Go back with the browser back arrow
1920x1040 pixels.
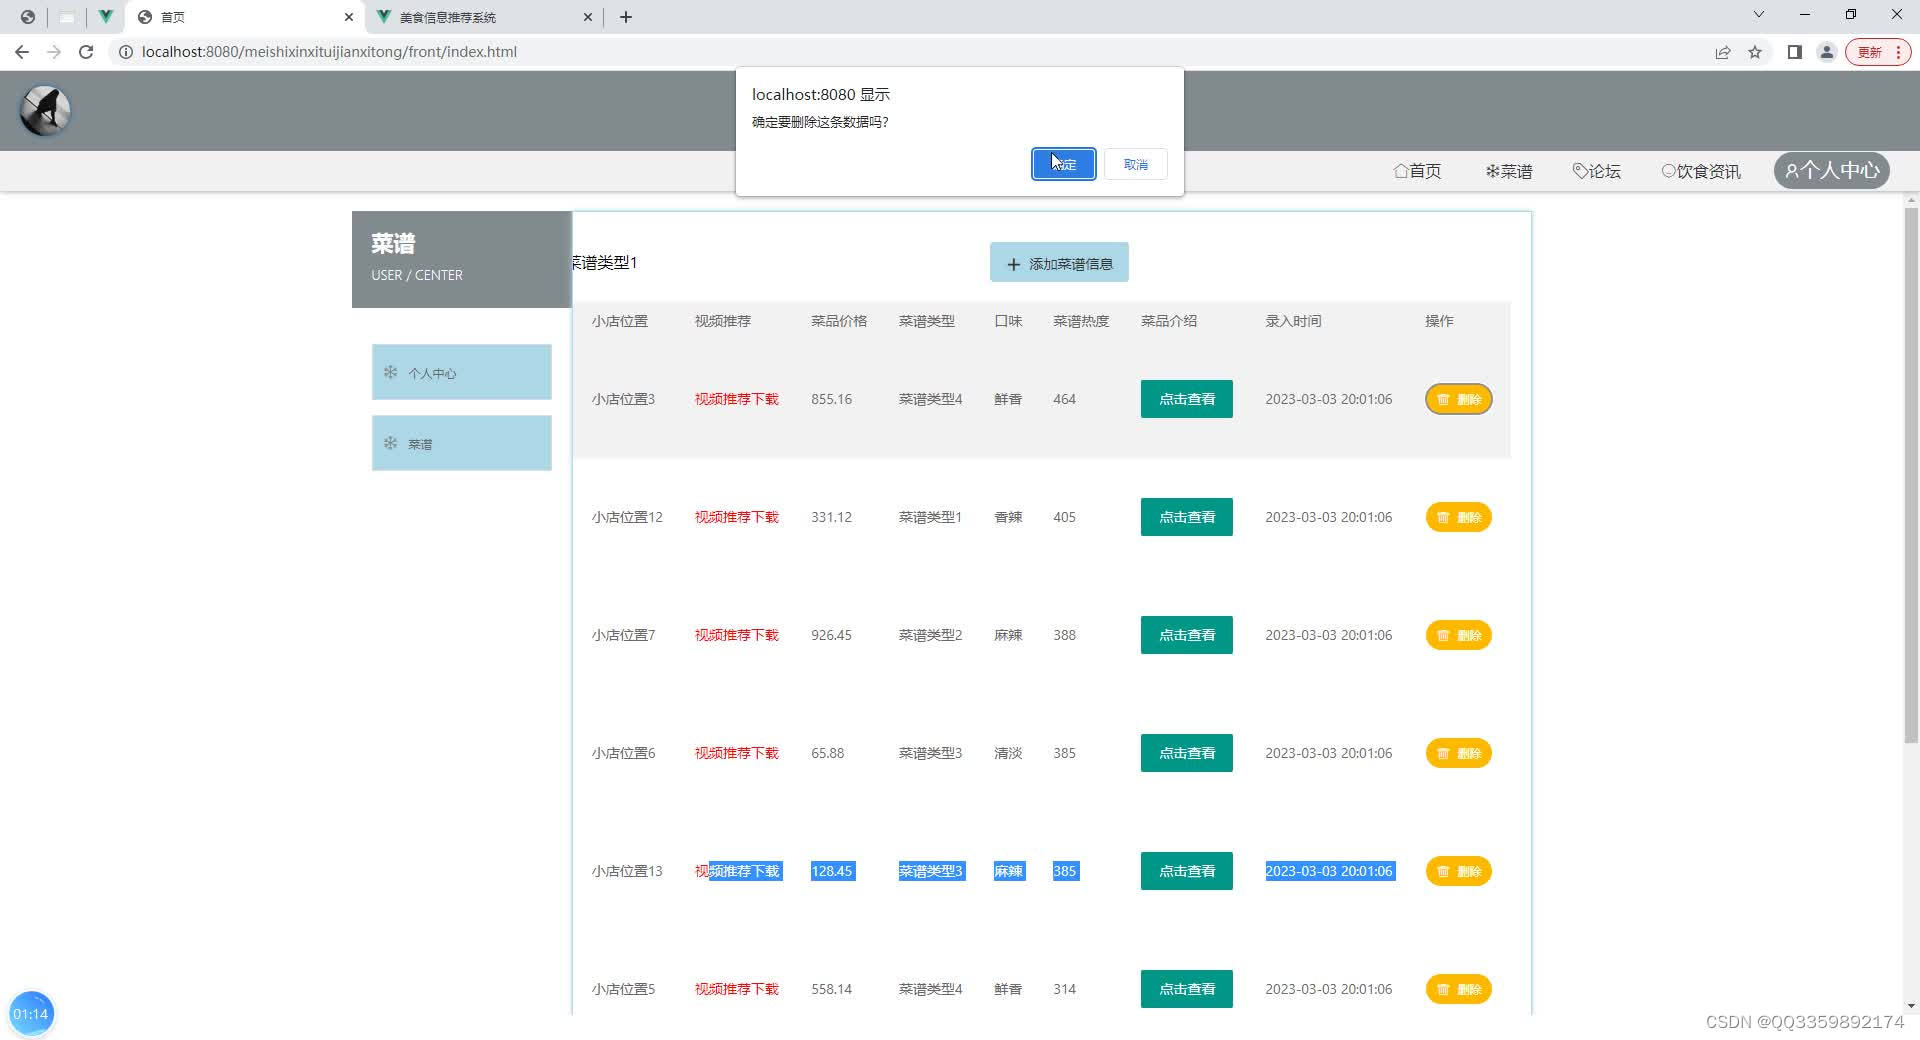pyautogui.click(x=22, y=52)
